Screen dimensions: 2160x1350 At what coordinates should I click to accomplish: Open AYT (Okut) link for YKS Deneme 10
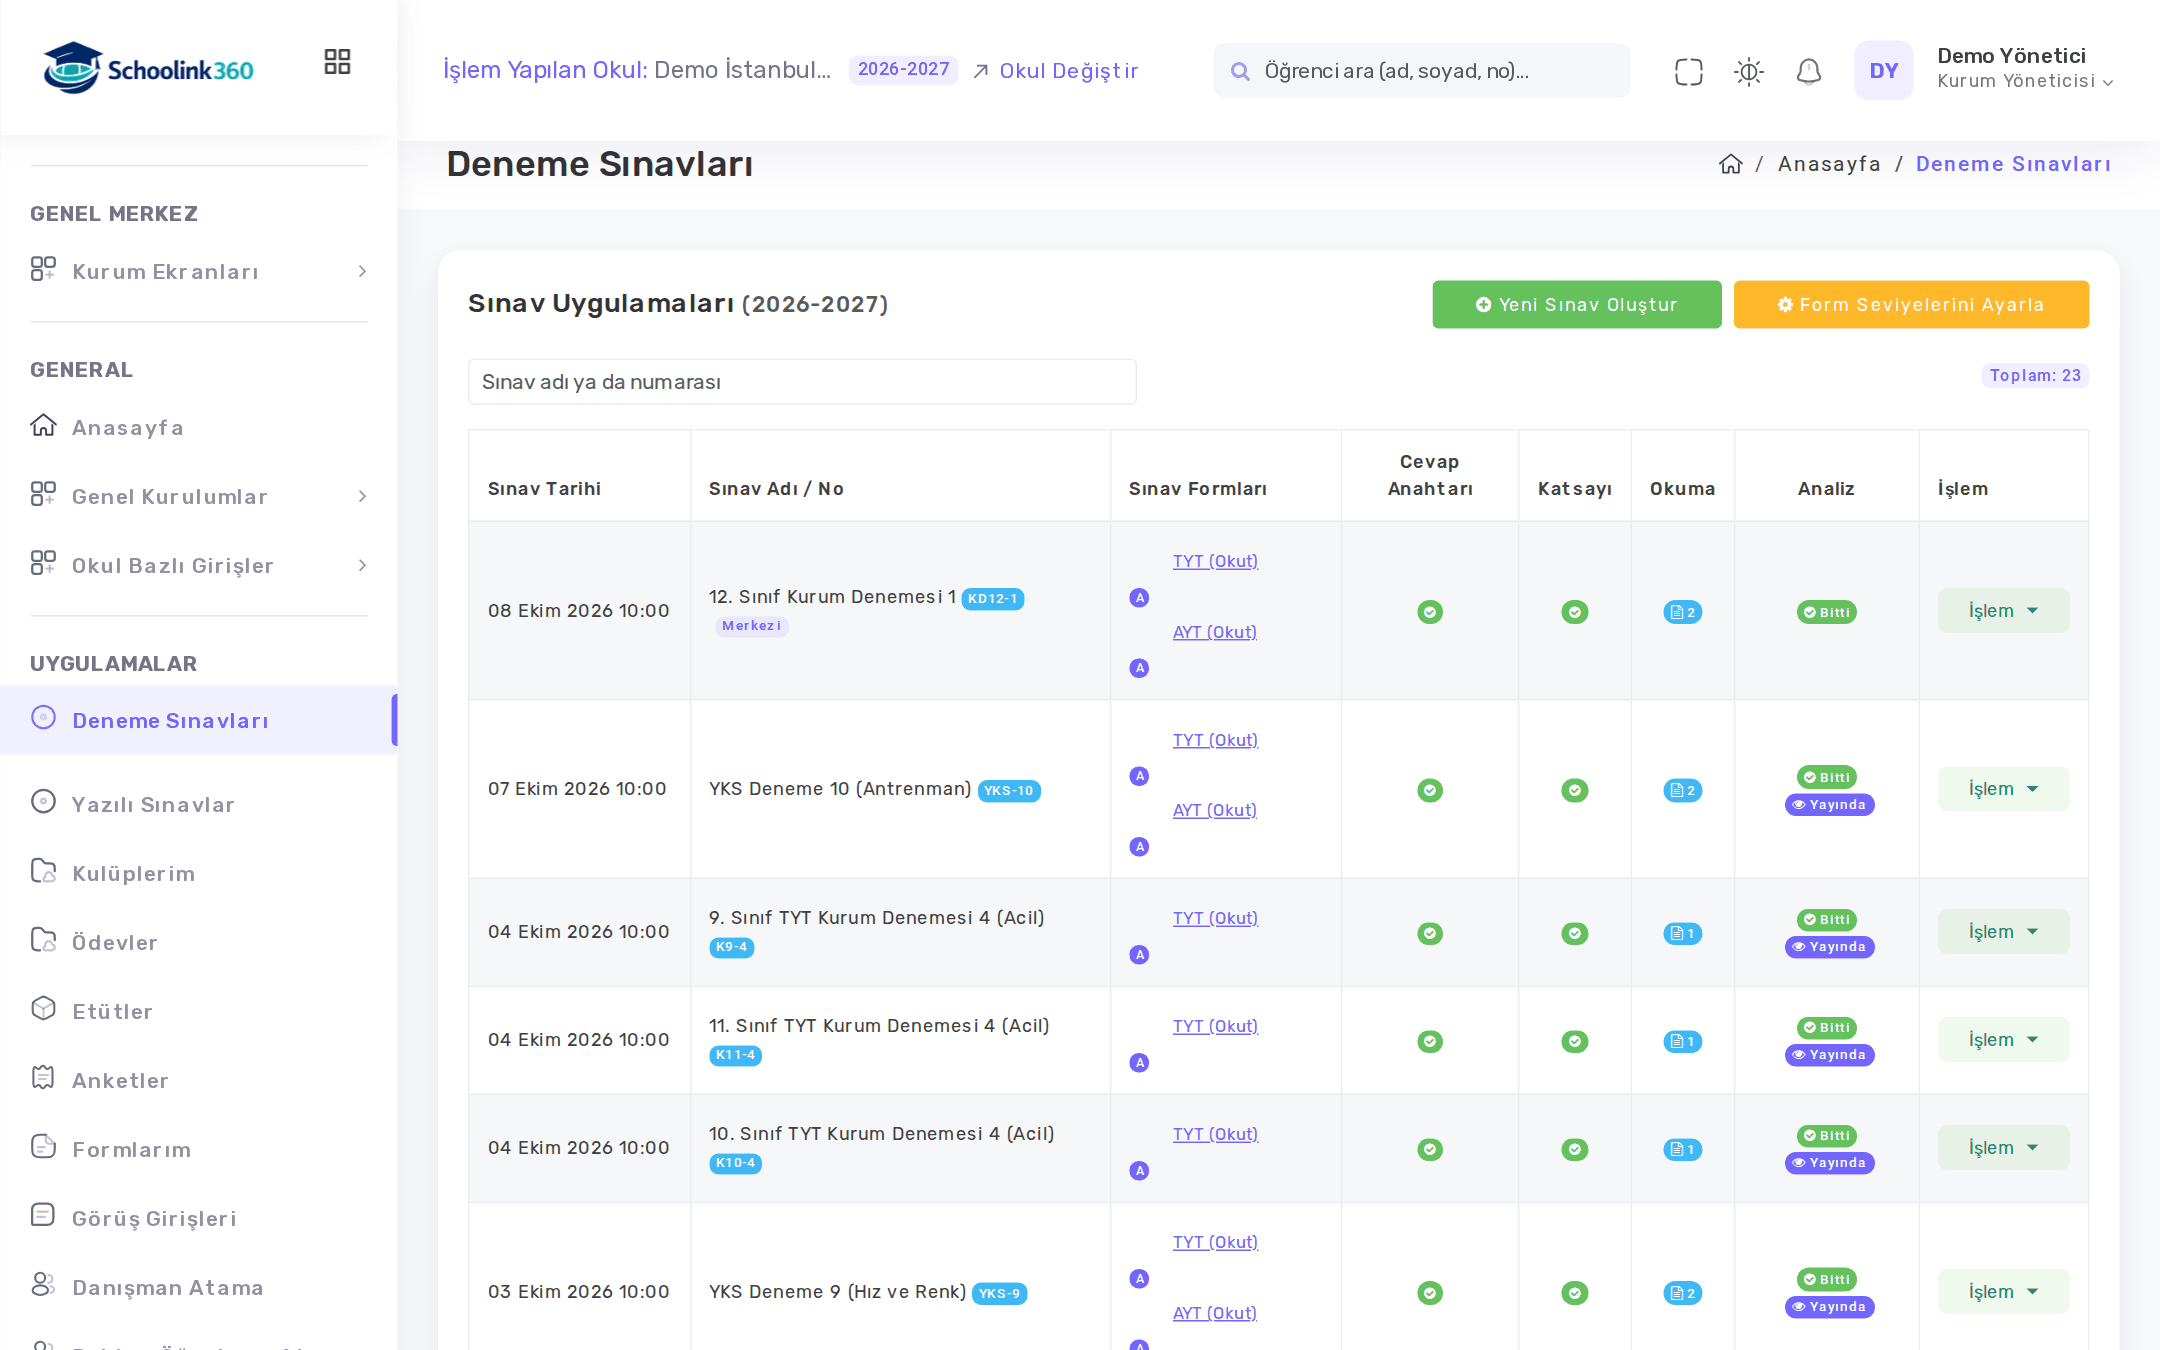coord(1215,810)
